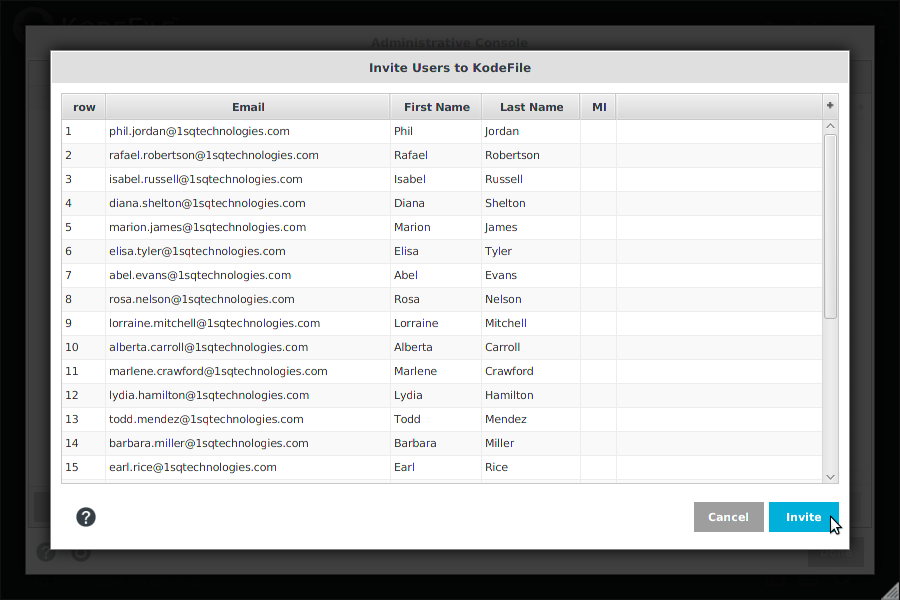Screen dimensions: 900x600
Task: Select email earl.rice@1sqtechnologies.com
Action: (248, 467)
